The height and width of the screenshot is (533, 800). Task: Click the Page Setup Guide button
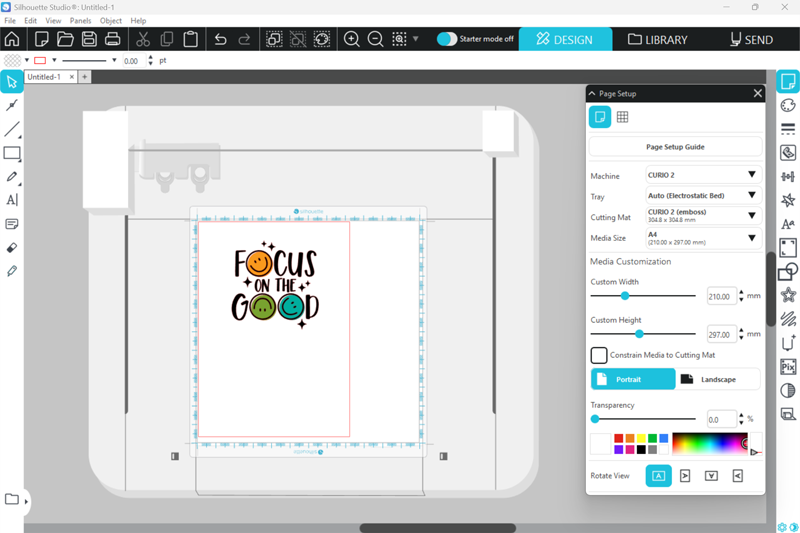pyautogui.click(x=675, y=147)
